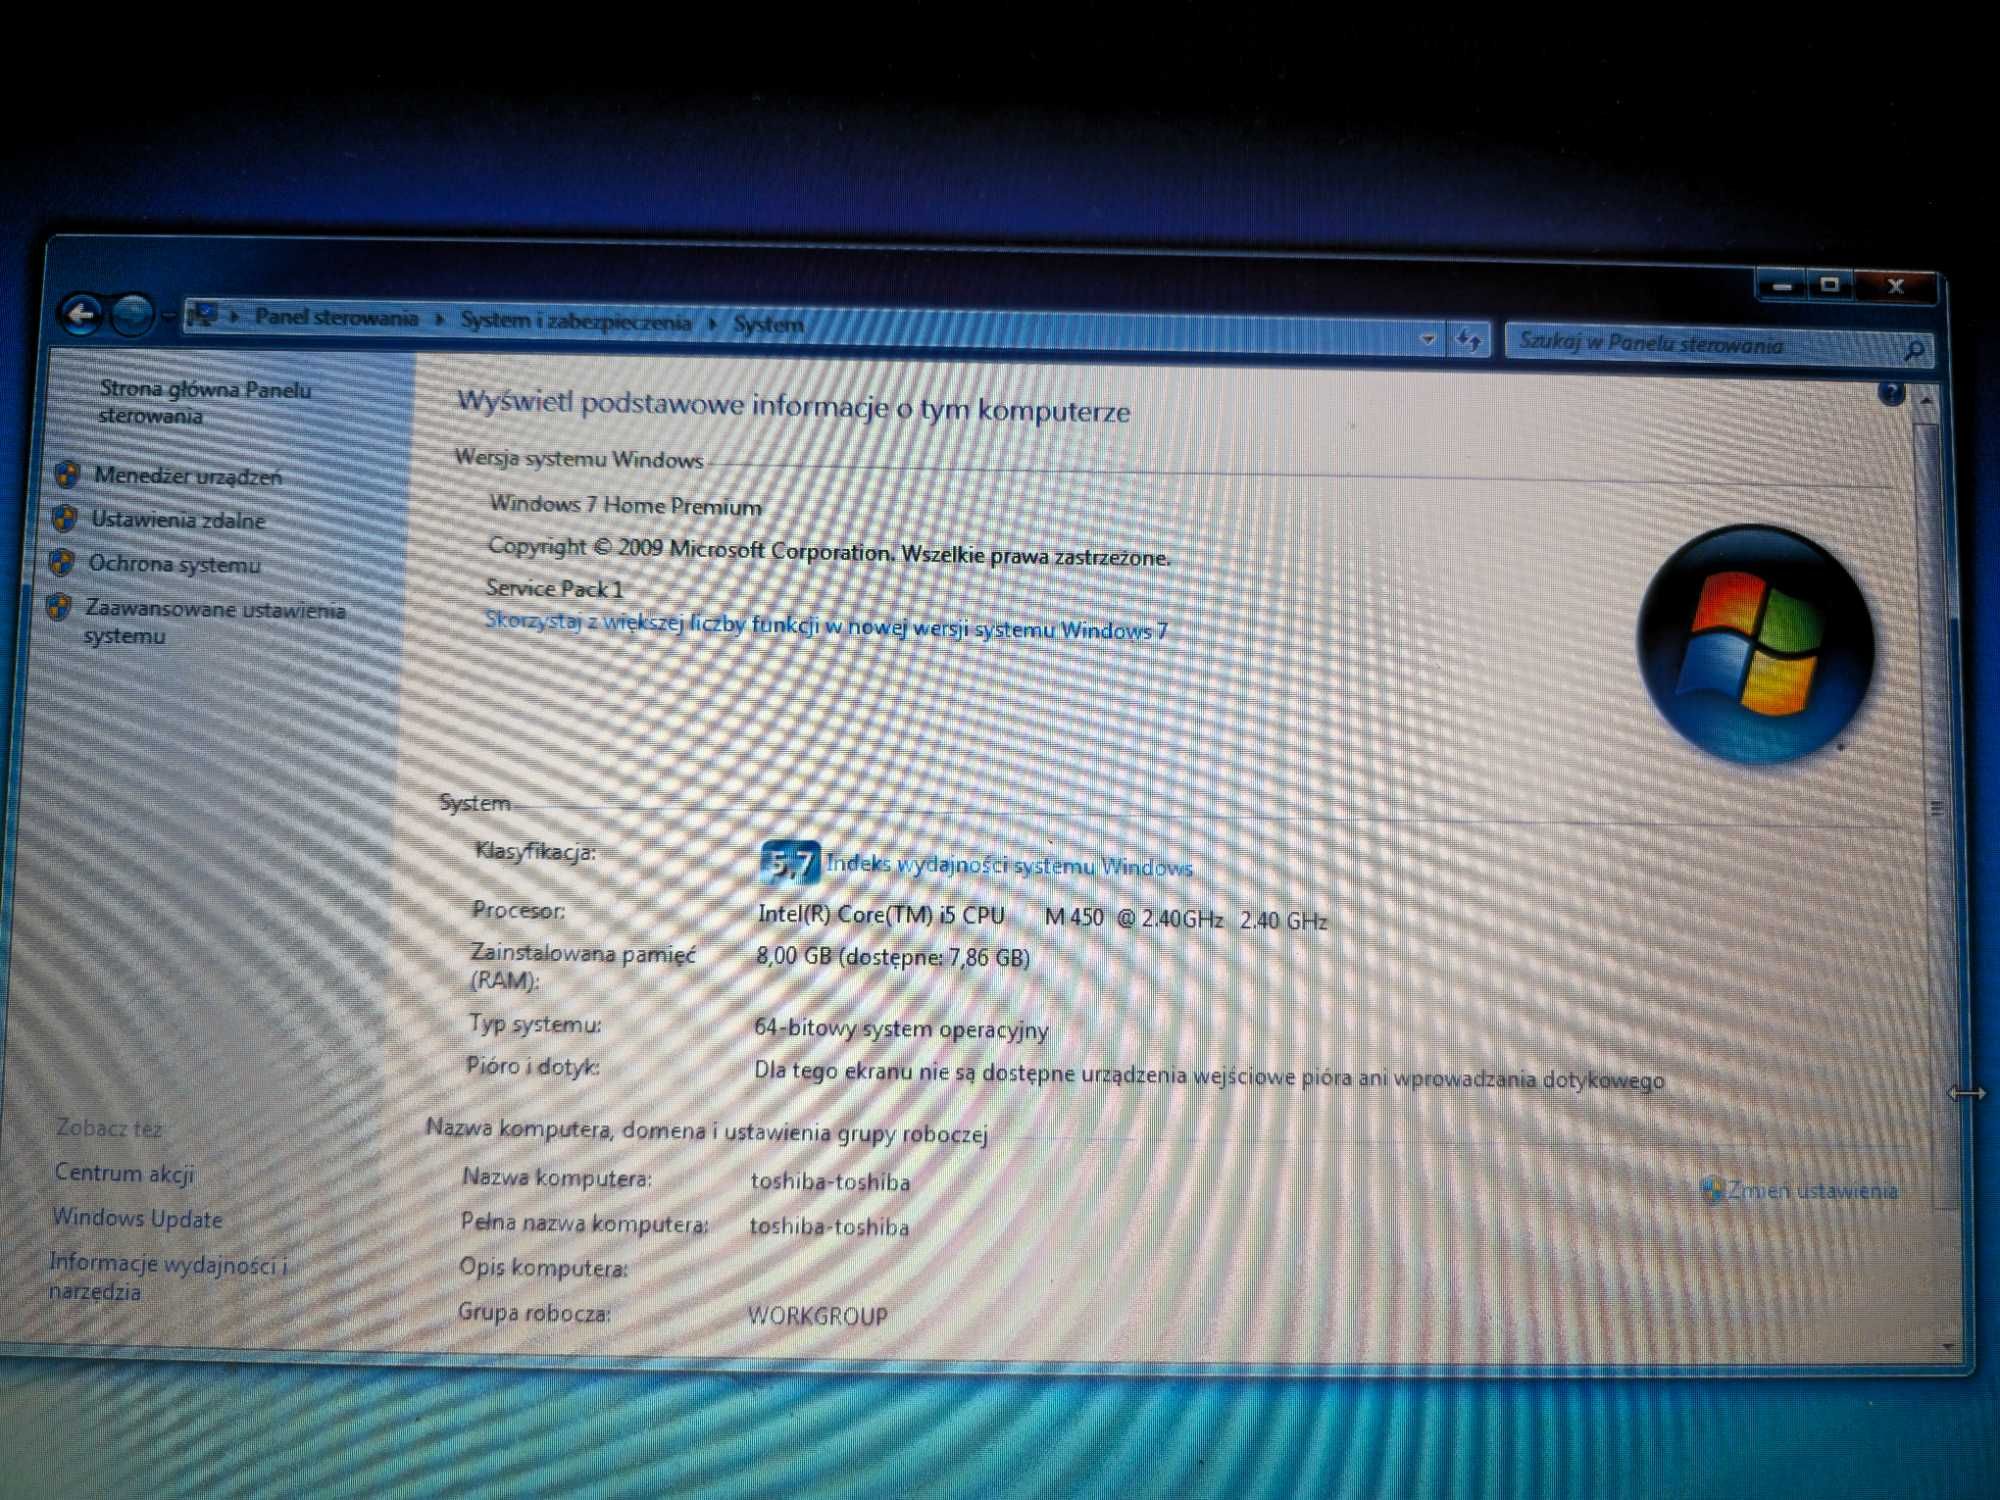
Task: Maximize the System window
Action: point(1830,285)
